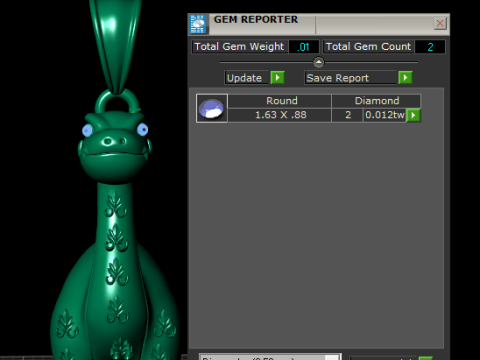
Task: Collapse panel using the round up-arrow handle
Action: [319, 62]
